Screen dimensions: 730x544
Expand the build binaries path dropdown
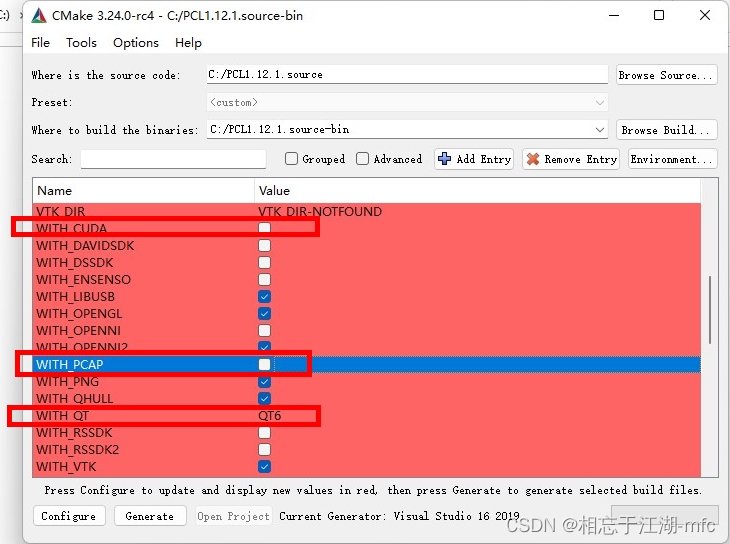[600, 130]
